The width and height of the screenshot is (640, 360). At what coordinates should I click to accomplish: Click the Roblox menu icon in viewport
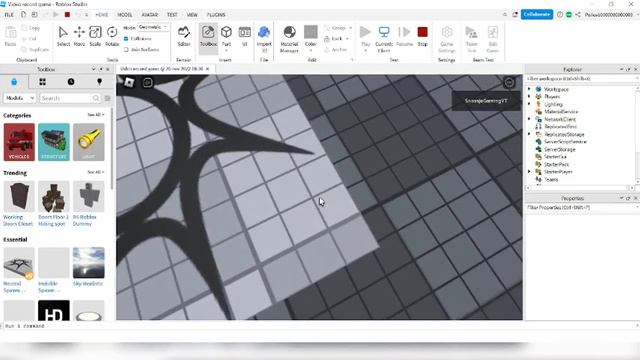point(129,82)
